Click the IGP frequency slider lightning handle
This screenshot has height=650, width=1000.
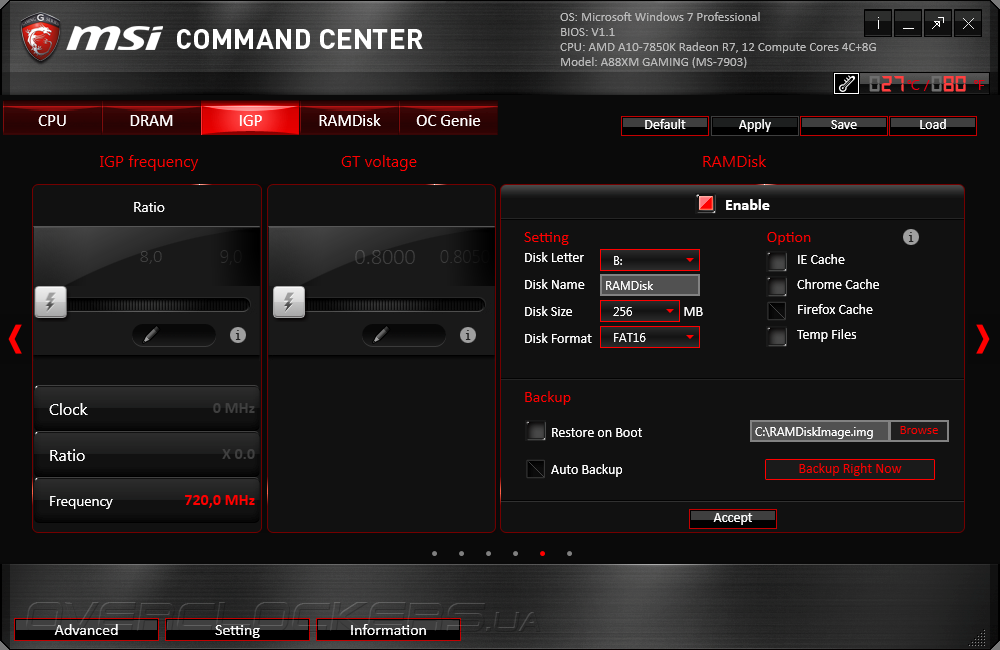point(50,302)
